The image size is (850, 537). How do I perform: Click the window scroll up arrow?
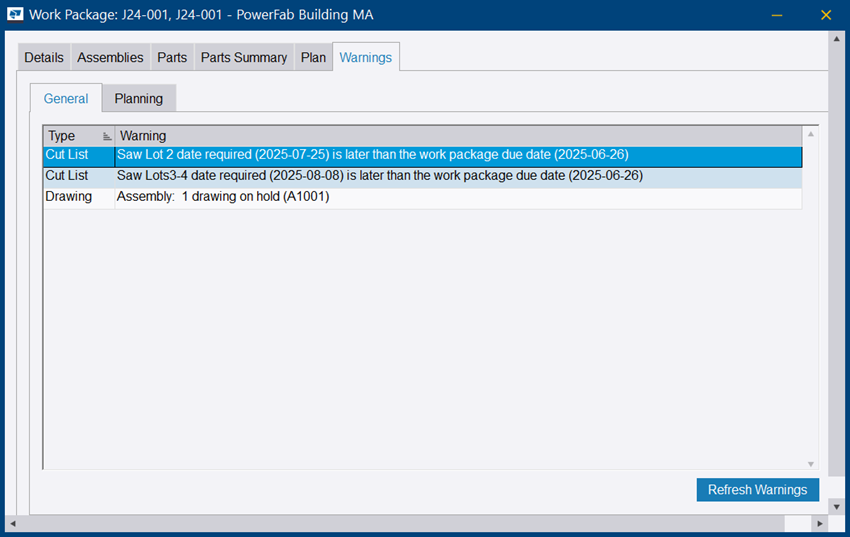pyautogui.click(x=836, y=39)
